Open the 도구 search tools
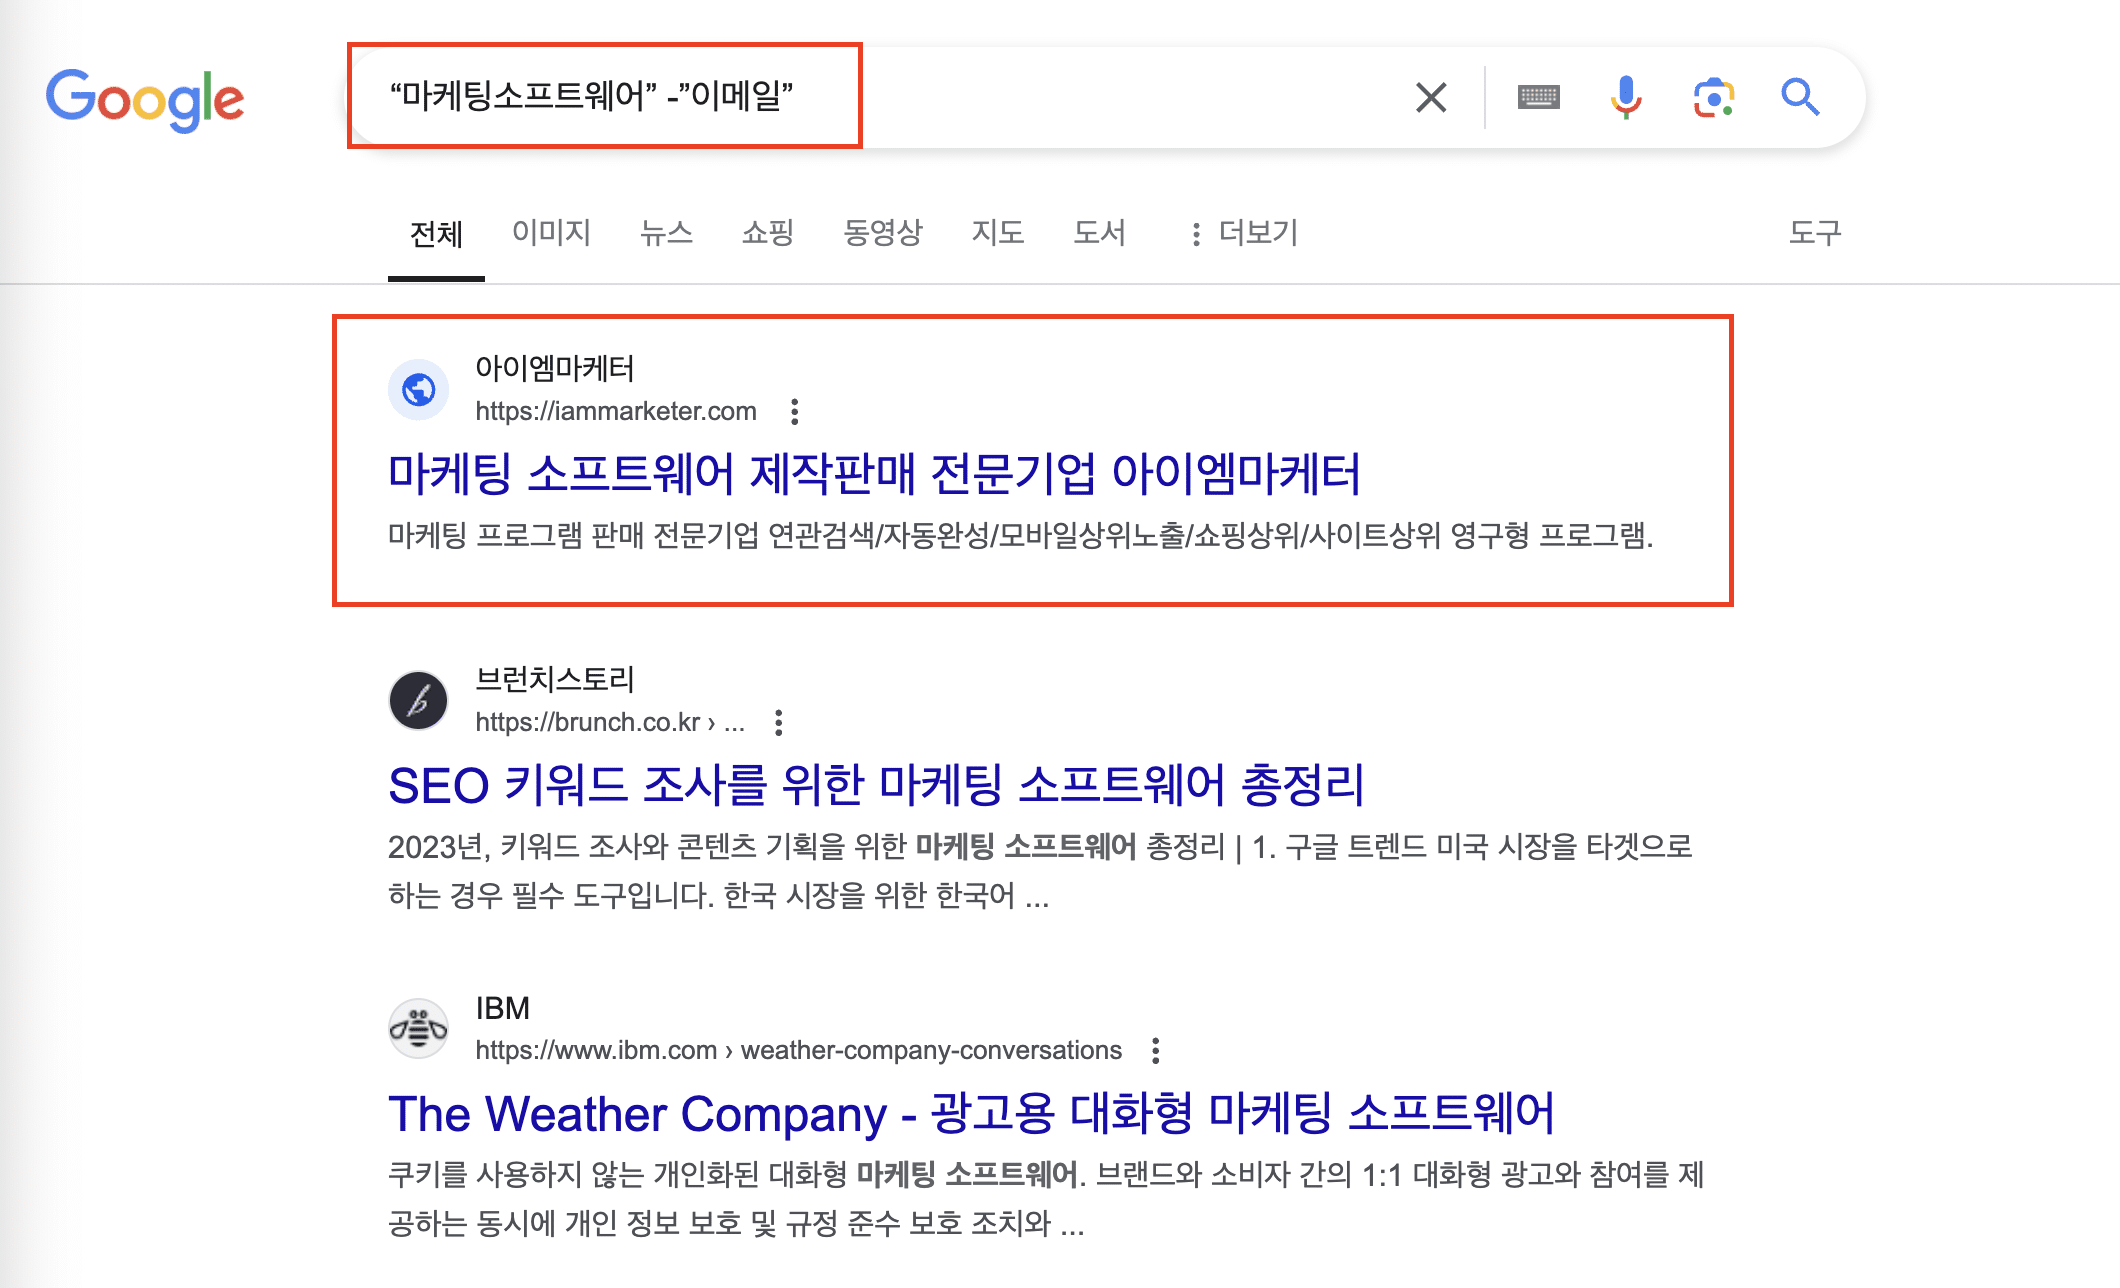Viewport: 2120px width, 1288px height. click(1814, 233)
